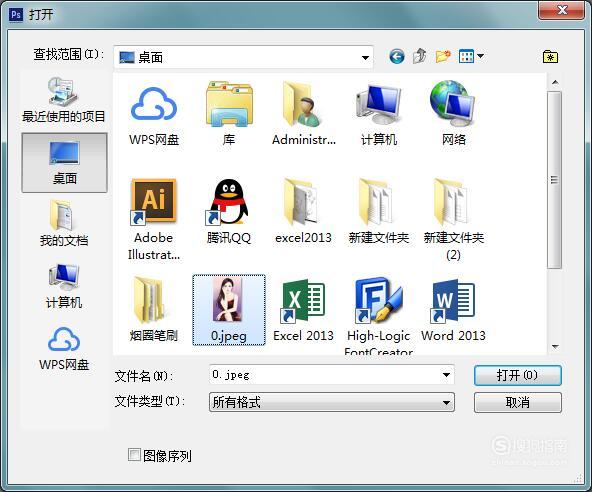Click the 打开 (Open) button
Image resolution: width=592 pixels, height=492 pixels.
pos(517,375)
